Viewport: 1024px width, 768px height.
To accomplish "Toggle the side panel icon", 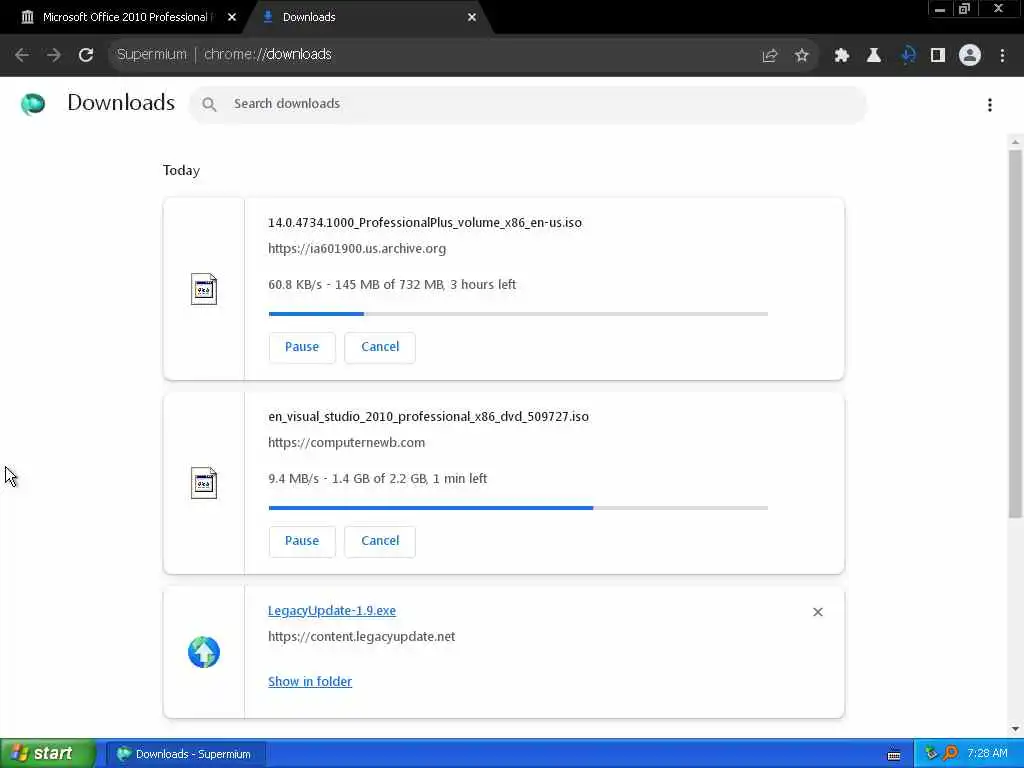I will 938,56.
